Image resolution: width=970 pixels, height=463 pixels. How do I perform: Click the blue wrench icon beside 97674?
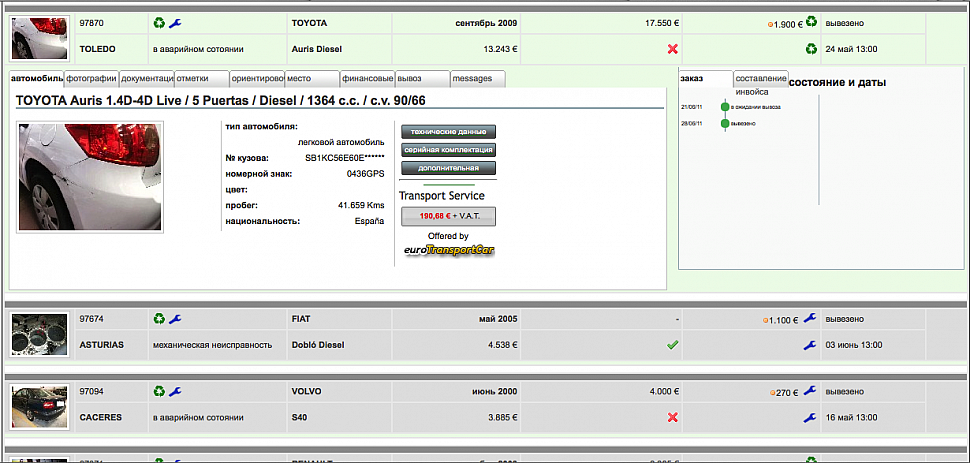(175, 319)
